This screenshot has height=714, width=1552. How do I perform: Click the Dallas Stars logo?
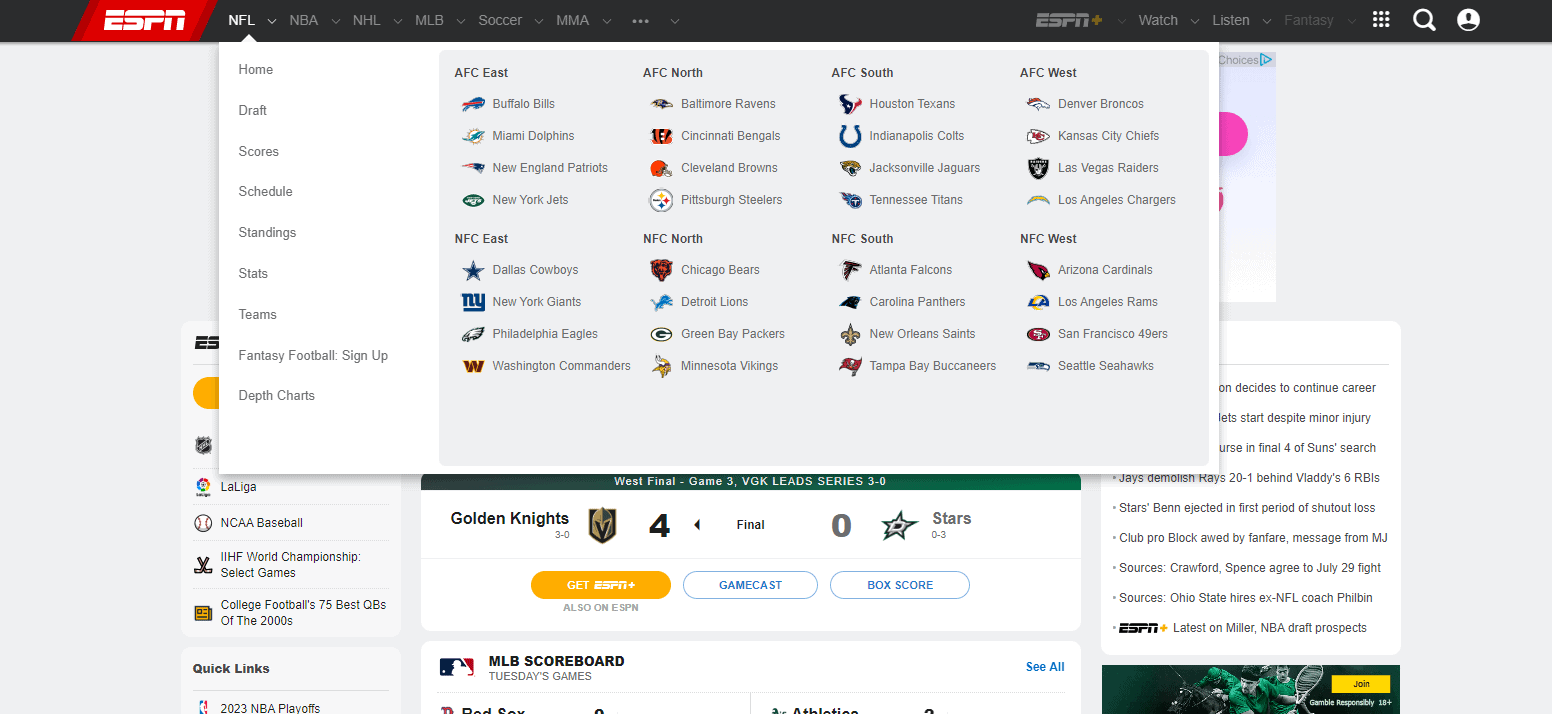coord(899,525)
